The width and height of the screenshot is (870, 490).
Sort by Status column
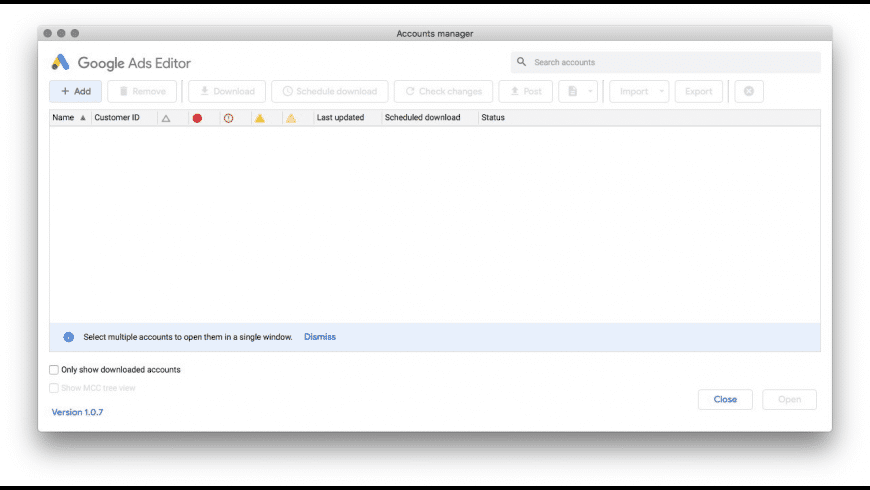[x=493, y=118]
